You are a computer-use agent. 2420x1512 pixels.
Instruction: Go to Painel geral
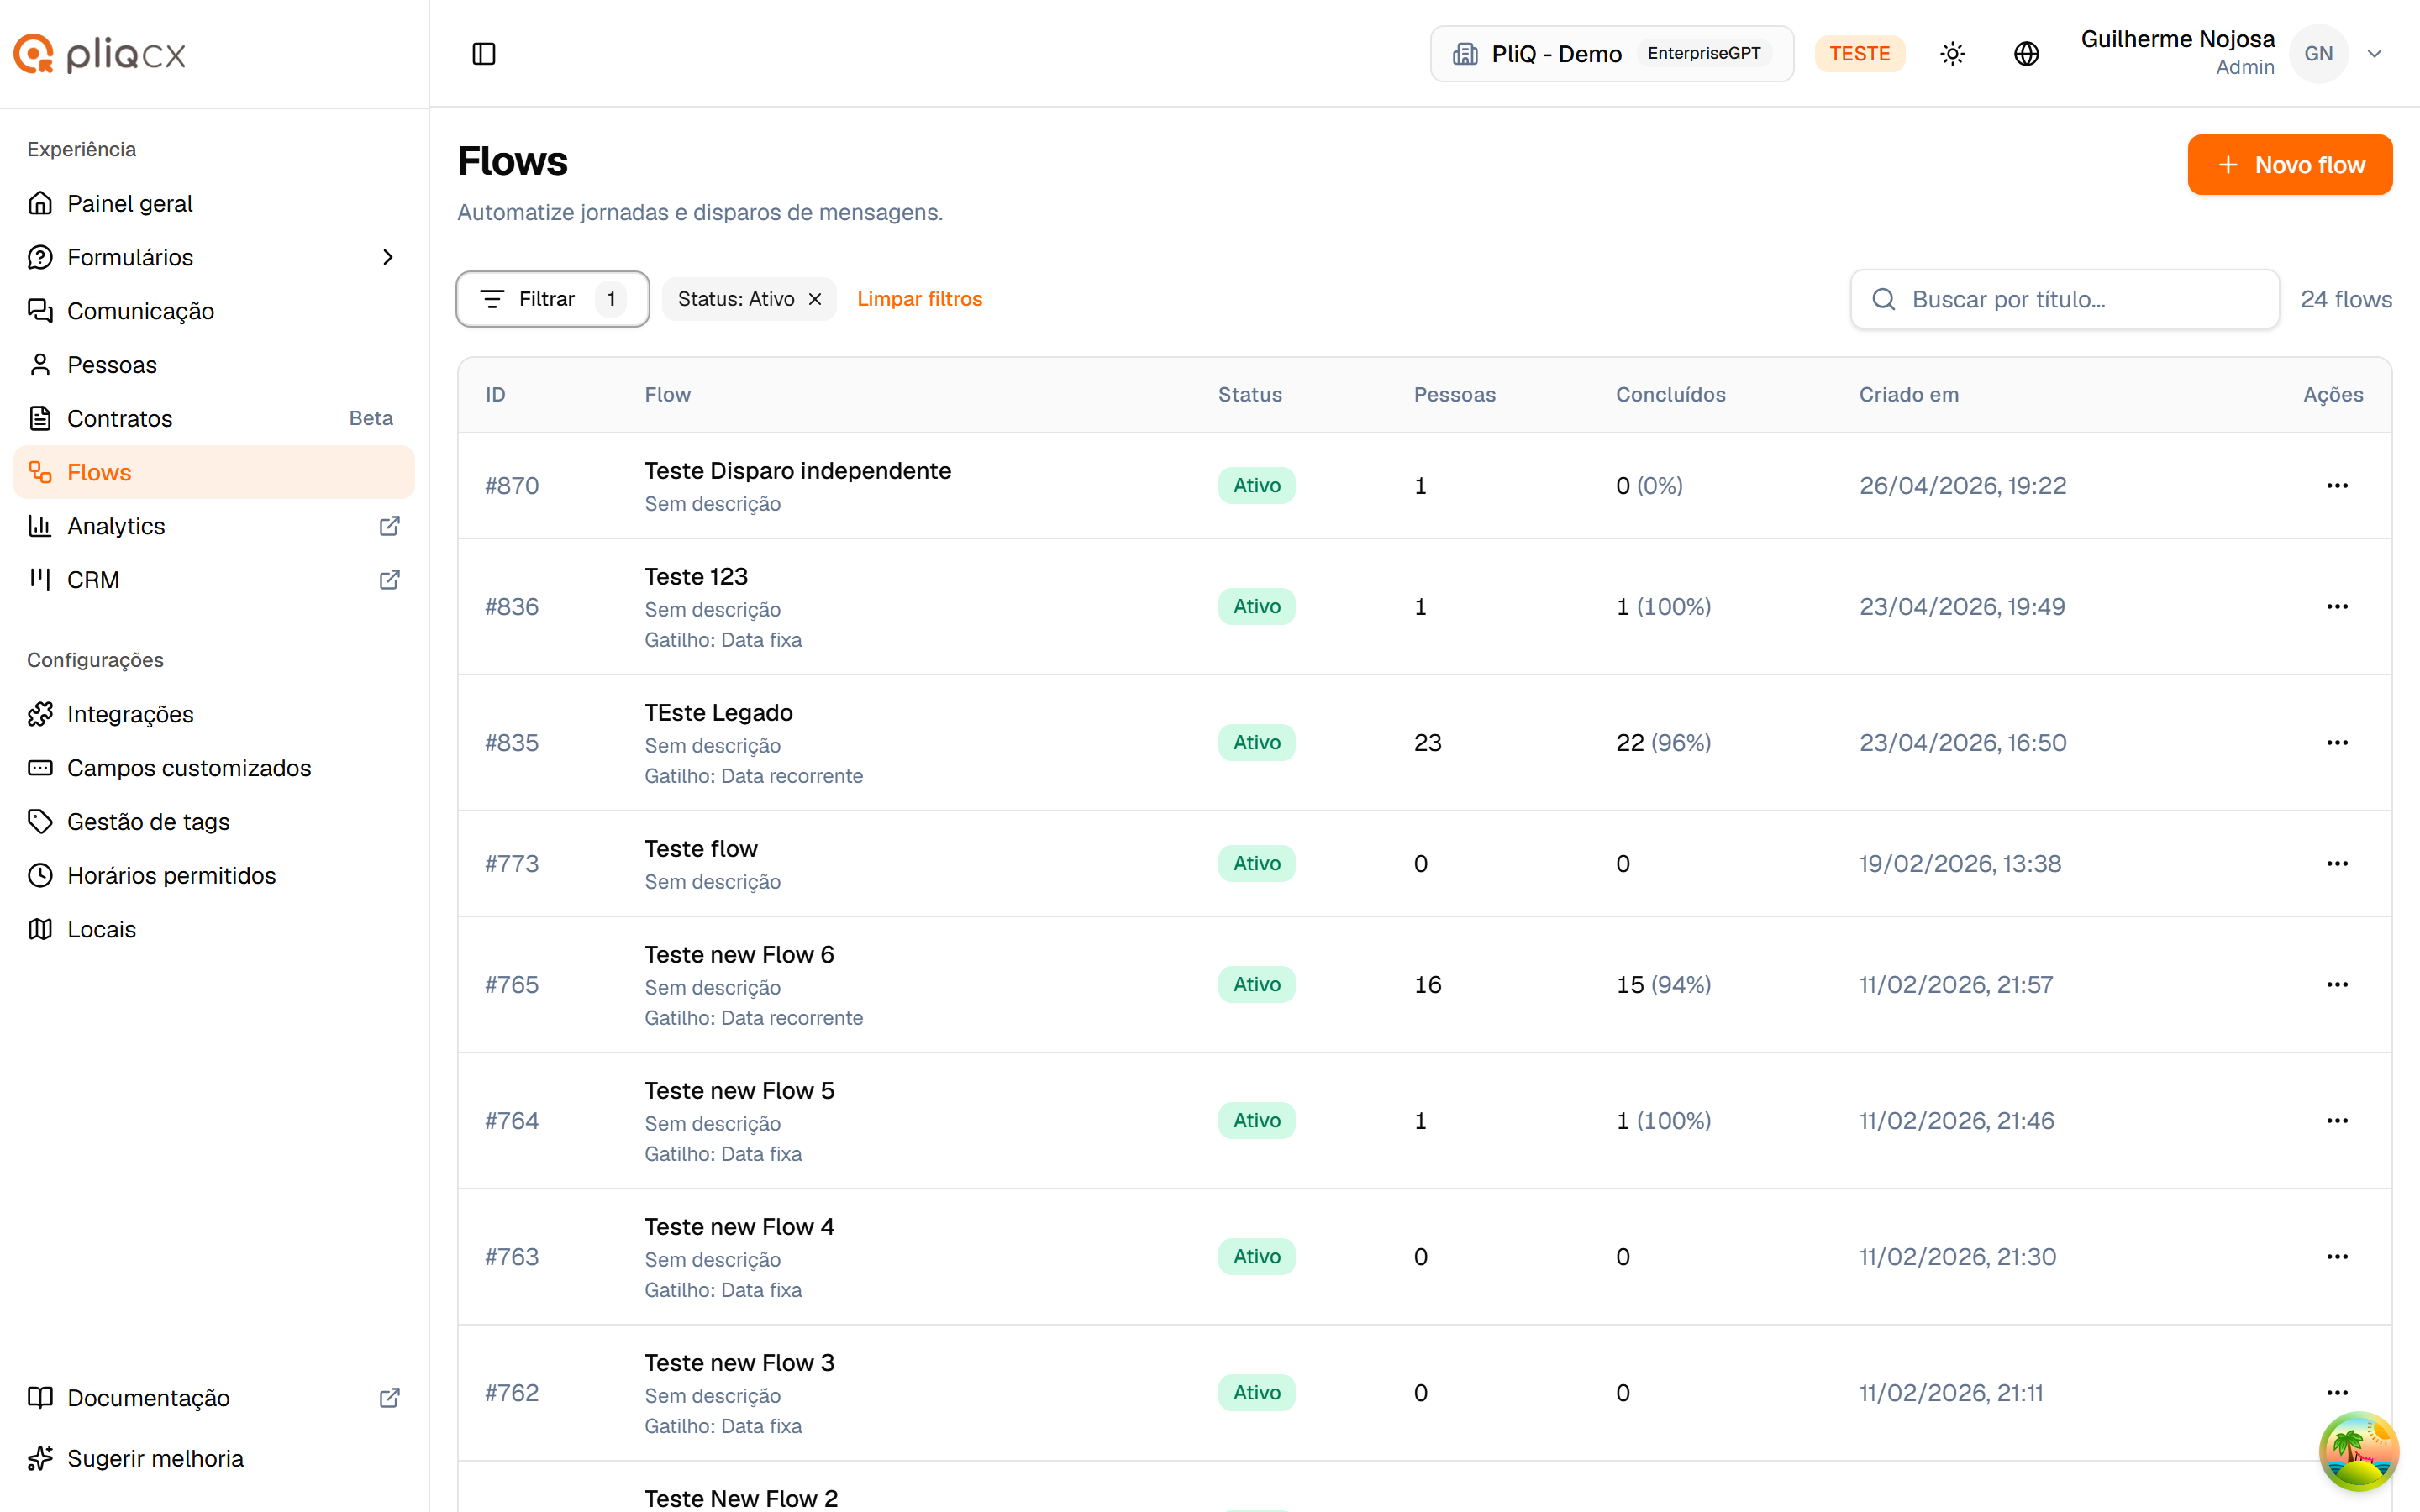pyautogui.click(x=214, y=203)
